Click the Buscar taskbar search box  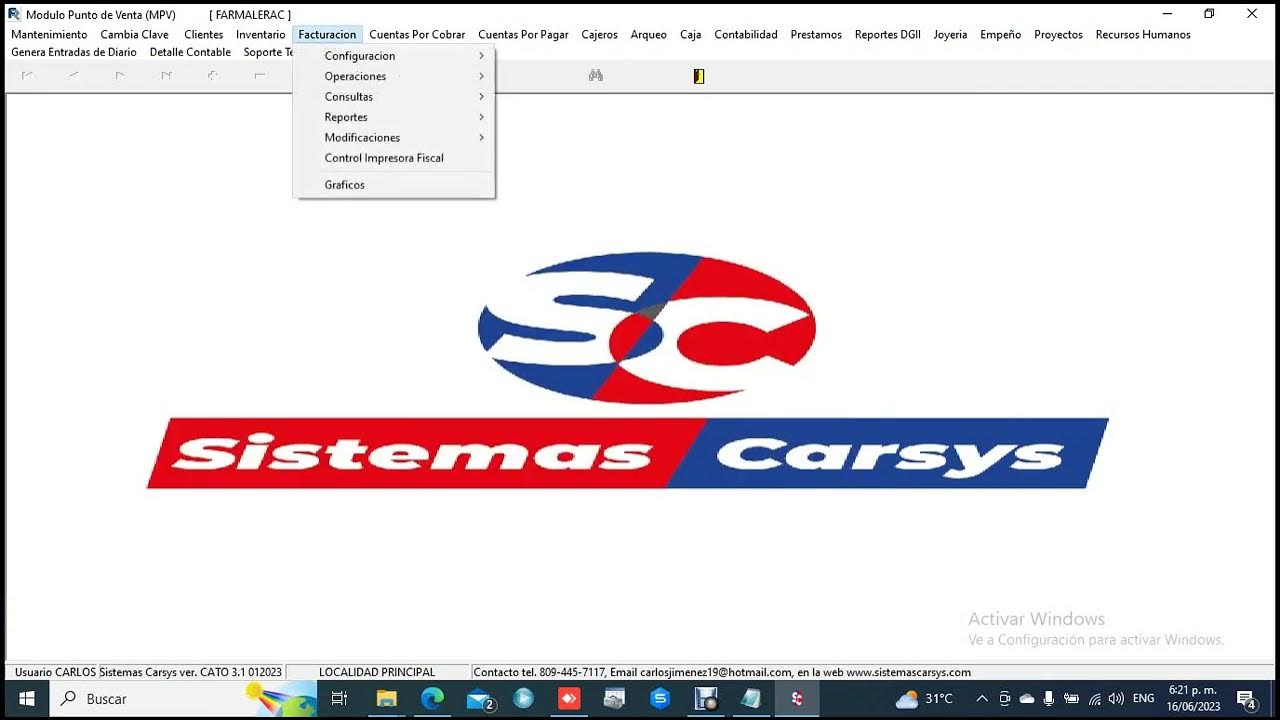(185, 699)
